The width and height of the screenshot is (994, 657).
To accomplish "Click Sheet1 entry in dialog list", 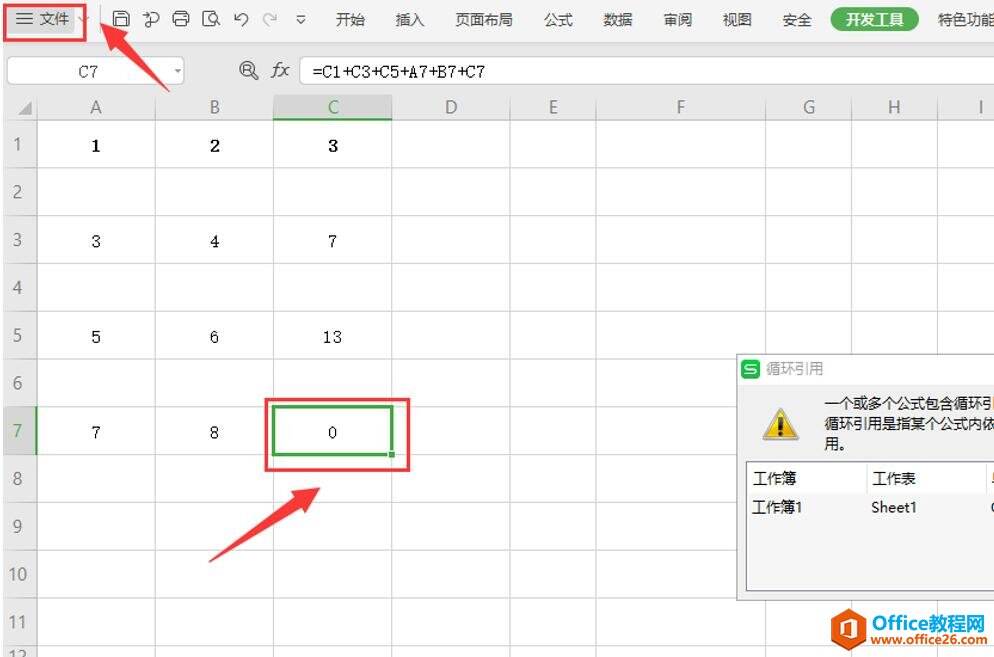I will tap(894, 507).
